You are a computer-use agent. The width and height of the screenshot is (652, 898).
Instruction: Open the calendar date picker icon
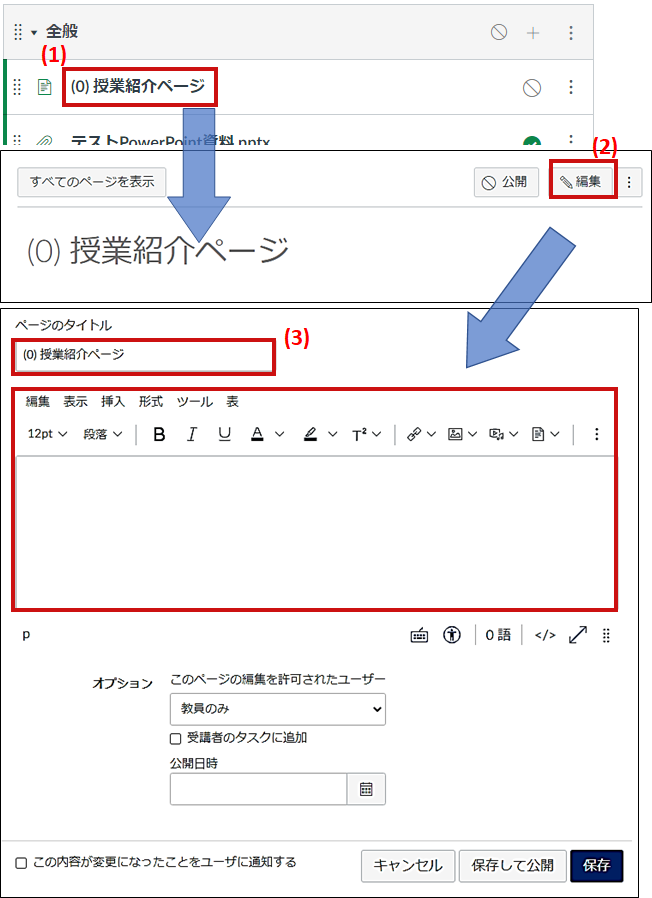(x=366, y=789)
